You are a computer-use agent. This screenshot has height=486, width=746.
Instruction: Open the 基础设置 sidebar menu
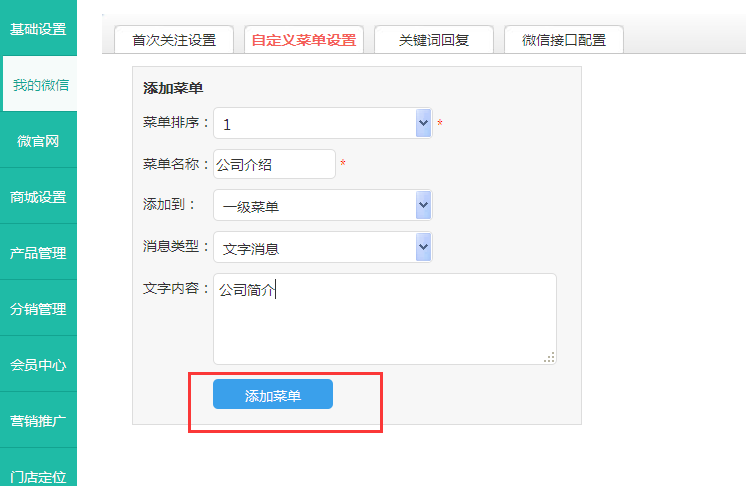38,28
